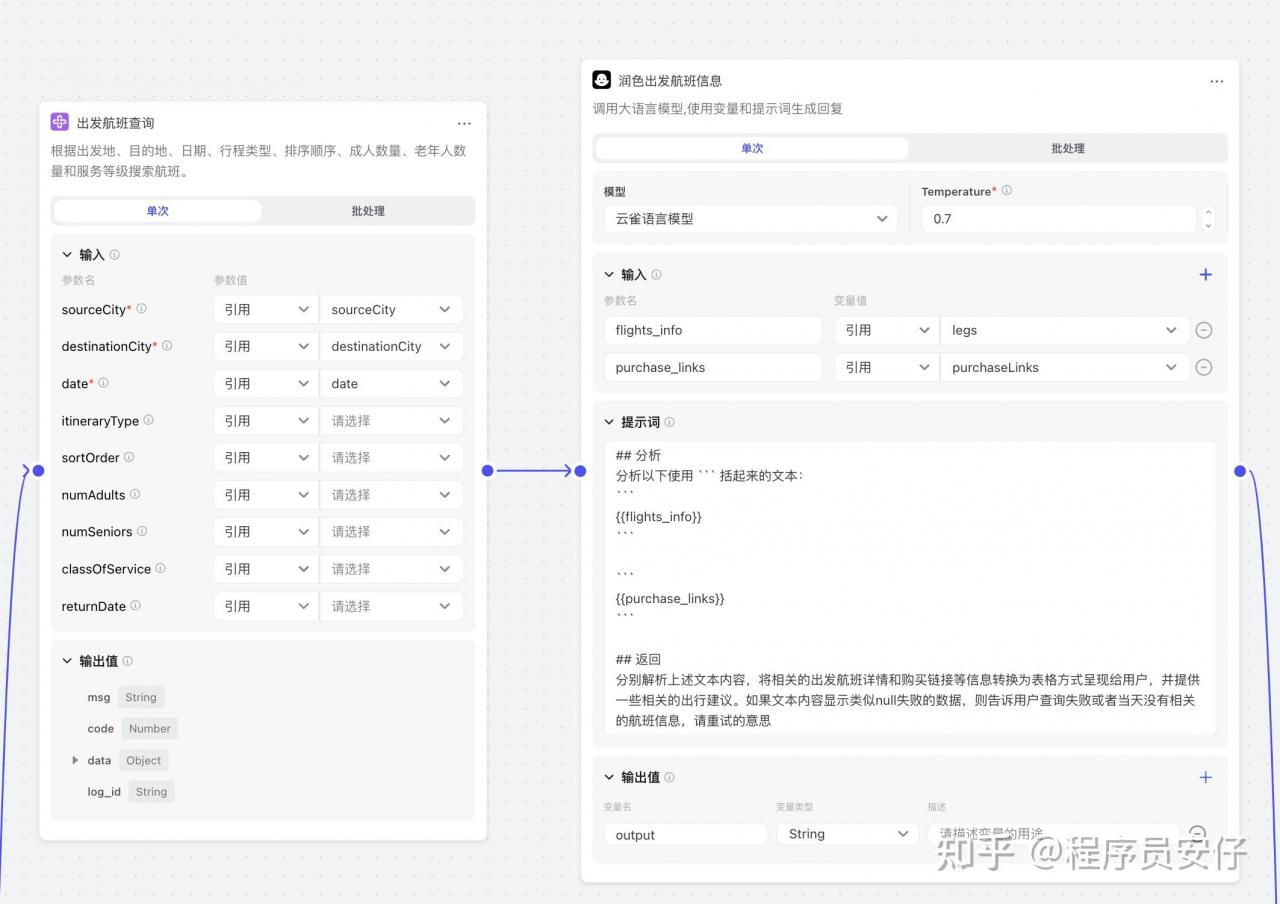Click the info icon beside date
The height and width of the screenshot is (904, 1280).
tap(103, 383)
